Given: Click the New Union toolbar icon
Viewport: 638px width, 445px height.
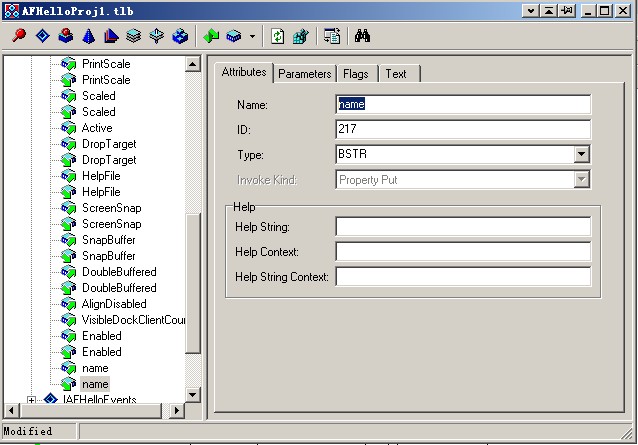Looking at the screenshot, I should (x=157, y=36).
